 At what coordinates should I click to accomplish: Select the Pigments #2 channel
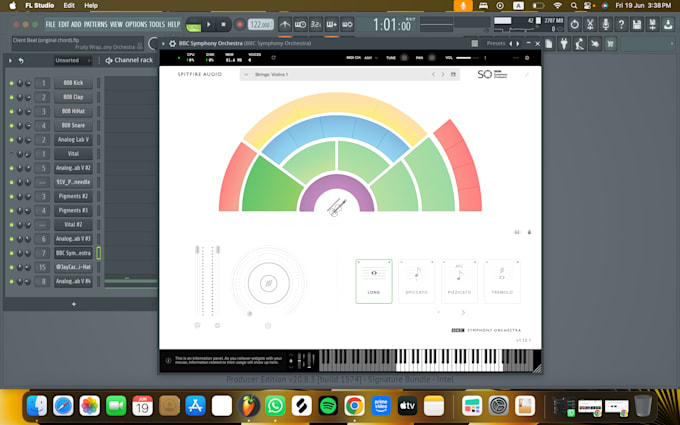click(x=73, y=196)
